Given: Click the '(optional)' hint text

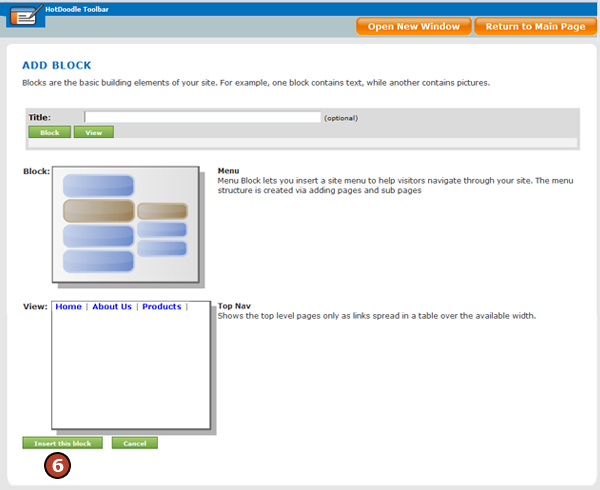Looking at the screenshot, I should click(x=341, y=118).
